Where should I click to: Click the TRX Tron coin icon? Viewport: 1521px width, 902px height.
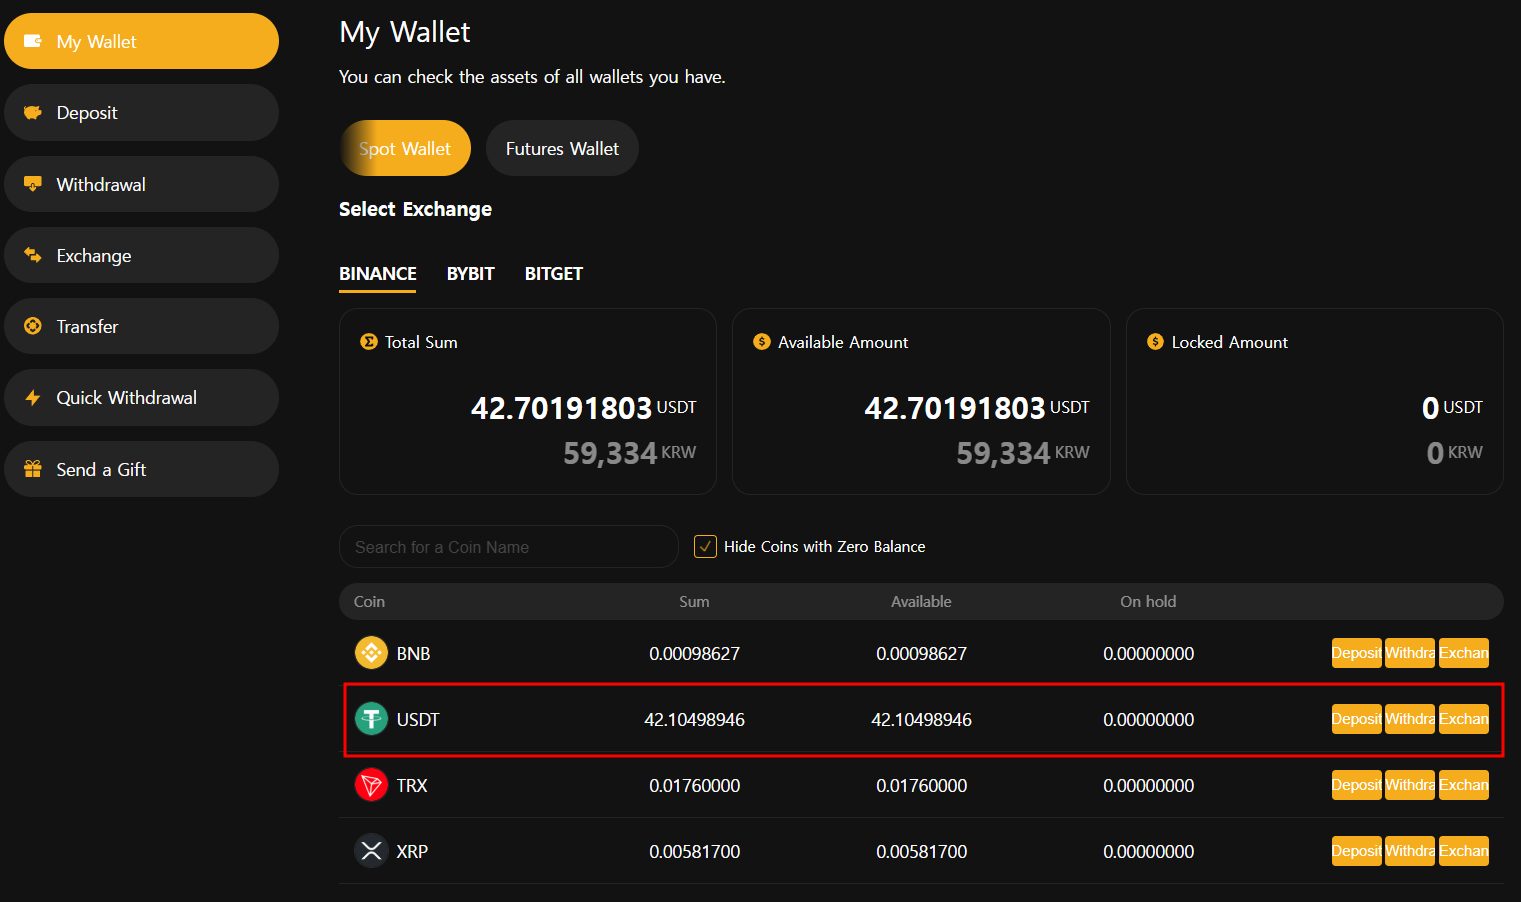(371, 785)
